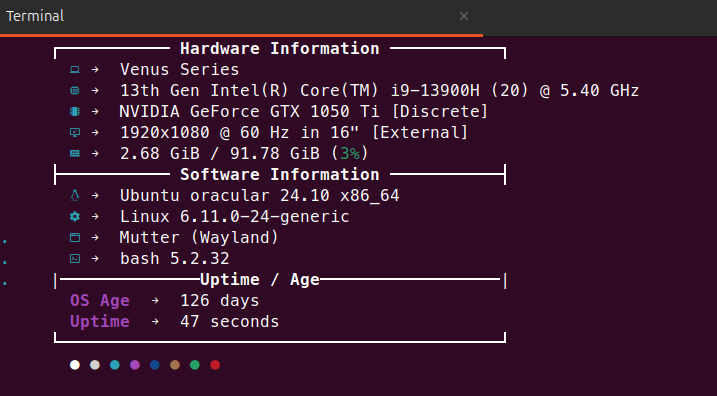Click the memory icon beside 2.68 GiB
This screenshot has height=396, width=717.
click(x=75, y=154)
